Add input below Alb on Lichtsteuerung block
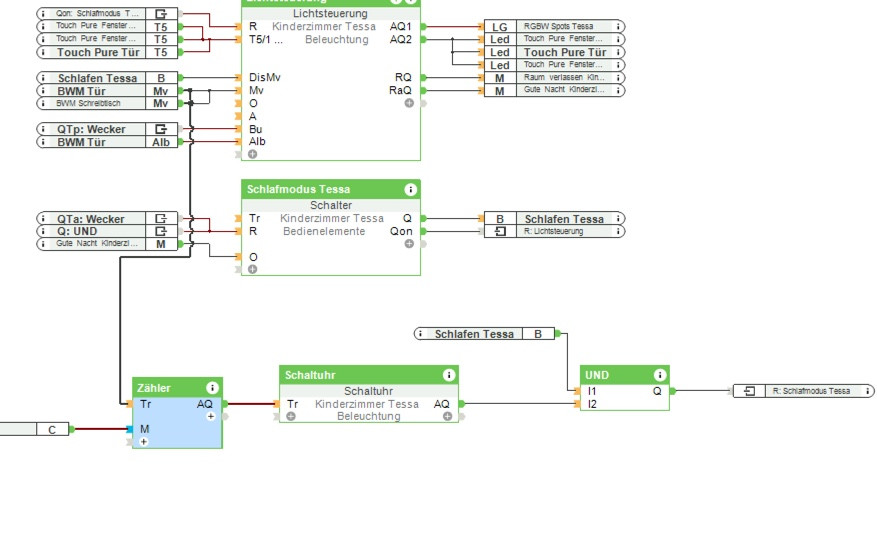Screen dimensions: 877x554 click(253, 154)
